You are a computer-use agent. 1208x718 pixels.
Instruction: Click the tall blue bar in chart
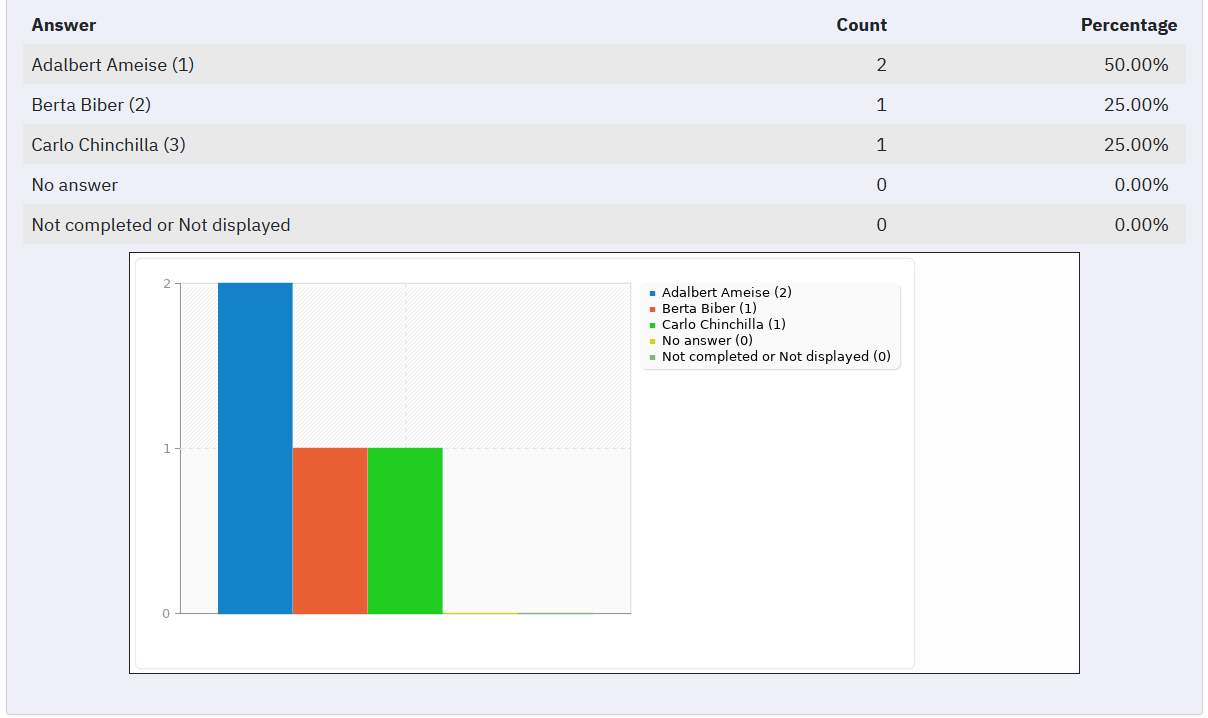click(x=255, y=448)
